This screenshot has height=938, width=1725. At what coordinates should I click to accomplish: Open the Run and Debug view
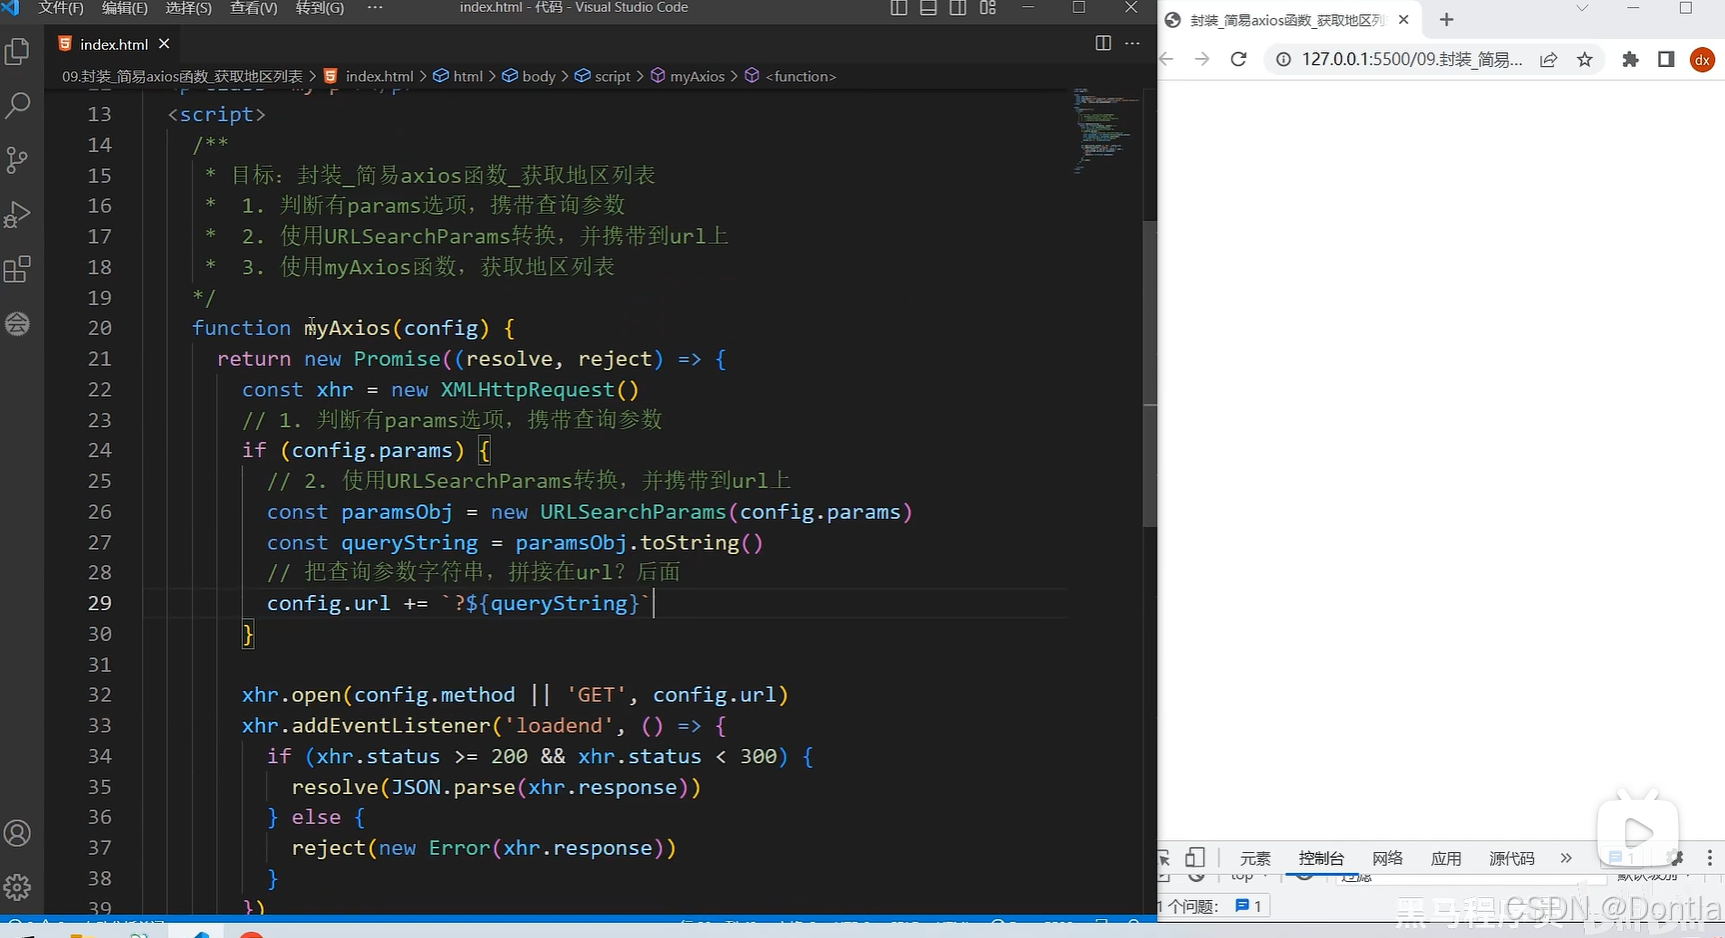(18, 214)
